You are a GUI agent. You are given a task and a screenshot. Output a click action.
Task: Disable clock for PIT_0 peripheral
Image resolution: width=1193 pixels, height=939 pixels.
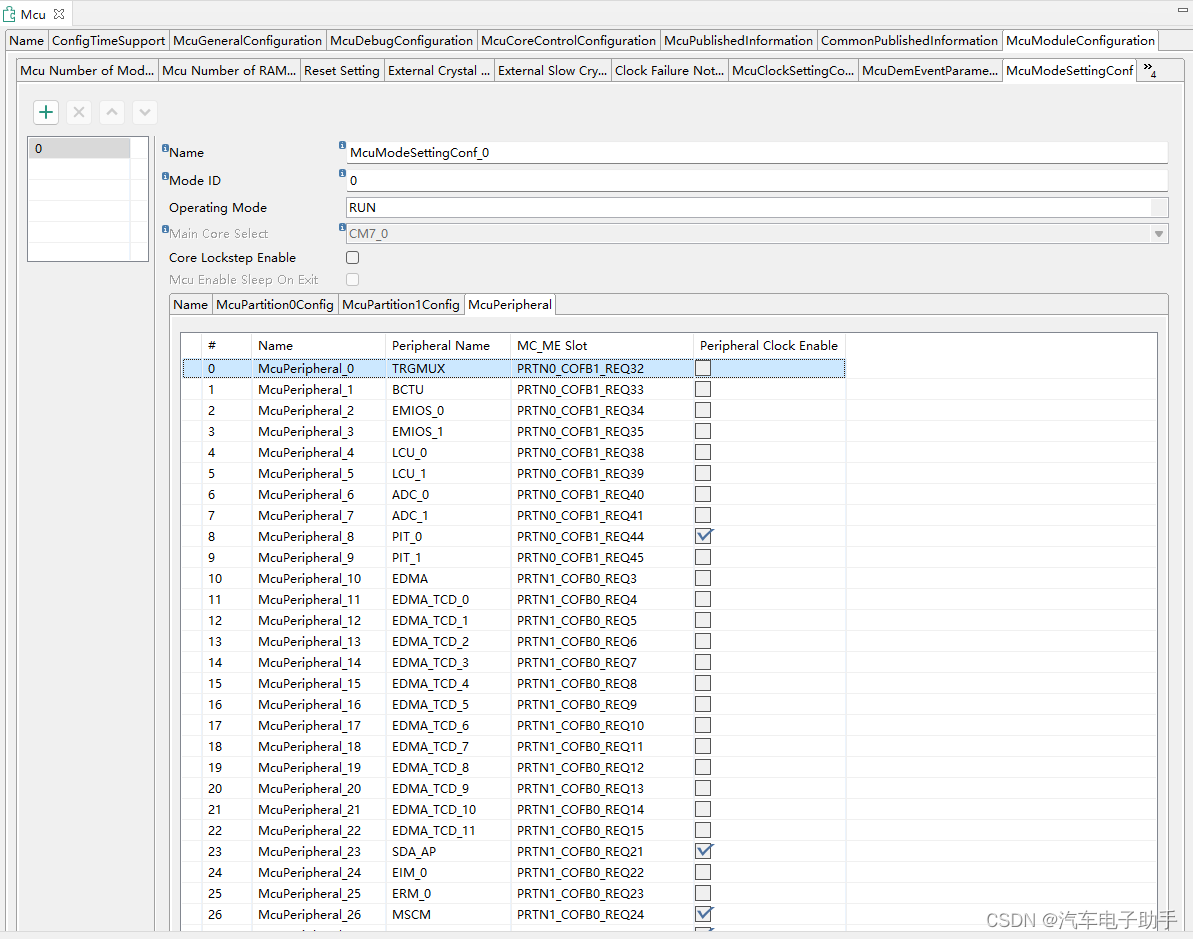(703, 536)
